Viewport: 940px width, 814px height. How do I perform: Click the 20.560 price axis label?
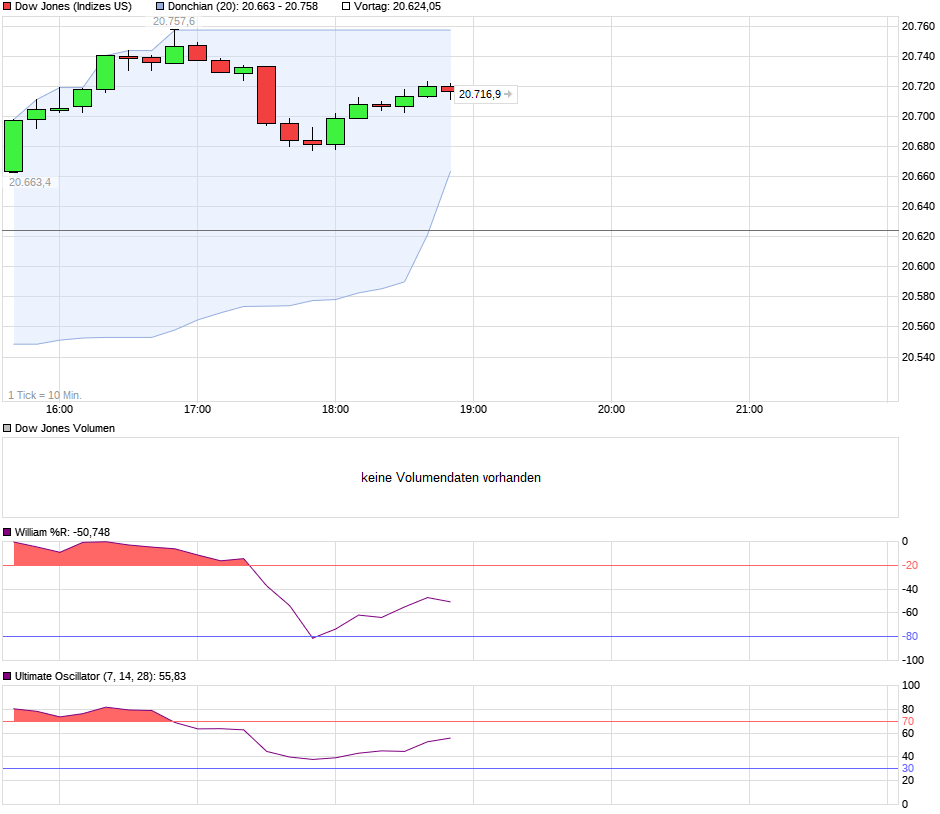(918, 327)
